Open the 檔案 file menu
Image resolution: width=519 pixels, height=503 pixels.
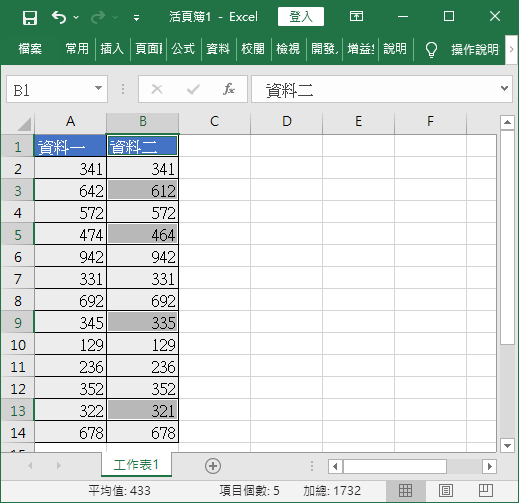30,49
